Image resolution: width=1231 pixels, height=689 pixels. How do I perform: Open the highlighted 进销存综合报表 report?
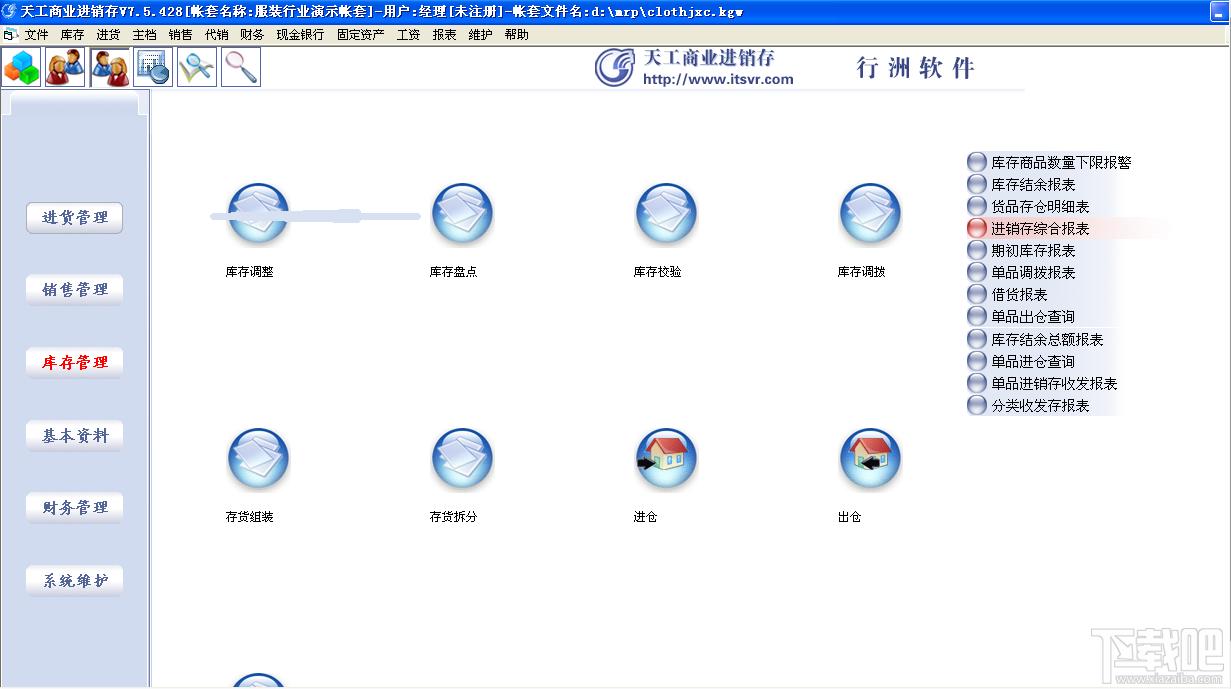pyautogui.click(x=1028, y=228)
